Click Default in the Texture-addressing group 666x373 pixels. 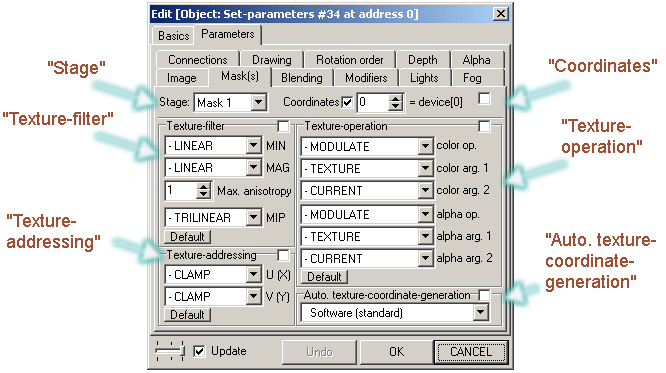point(187,315)
